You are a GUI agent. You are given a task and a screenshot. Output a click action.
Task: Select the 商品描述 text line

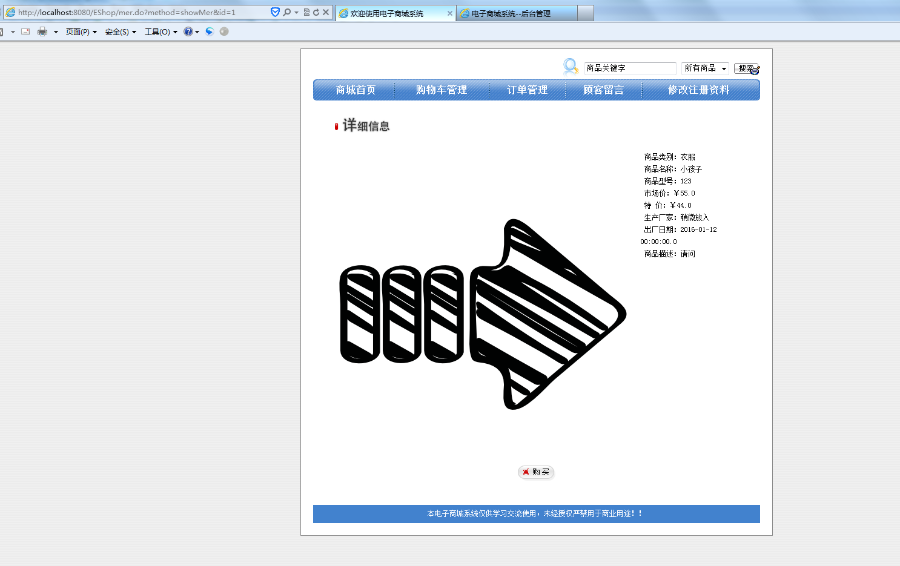[669, 254]
